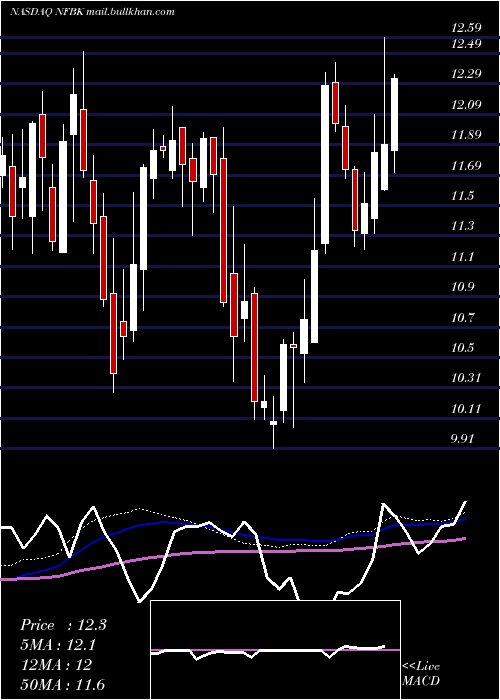Select the 11.89 price axis label

466,135
